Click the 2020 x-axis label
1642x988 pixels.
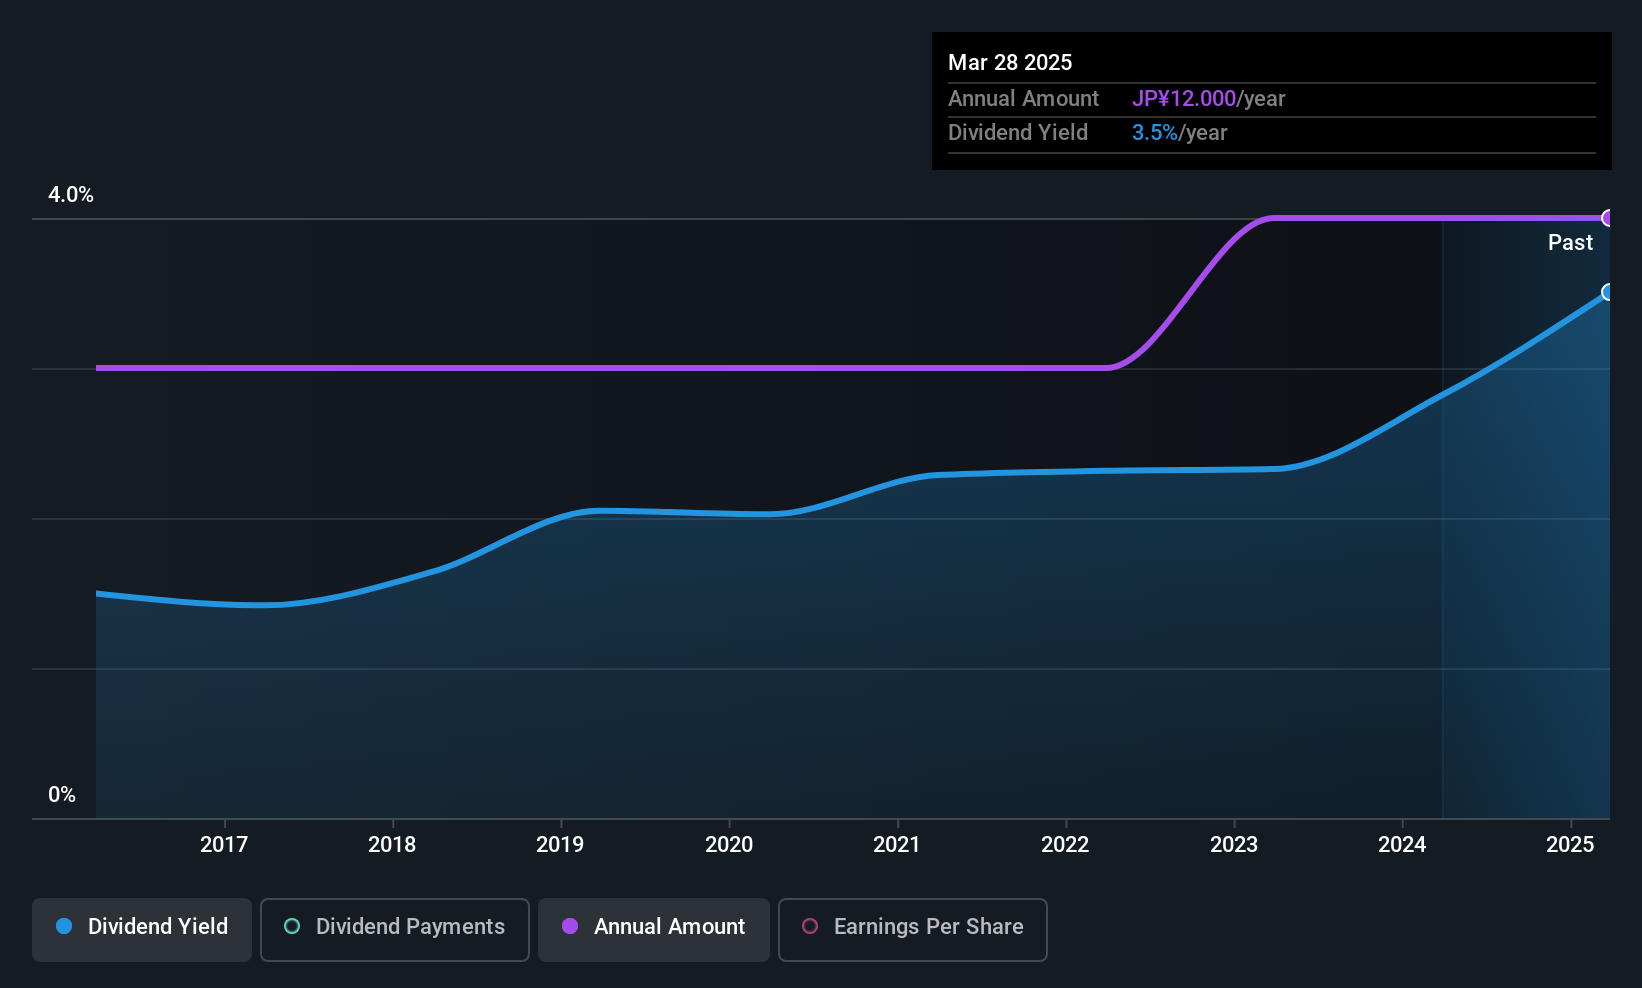pos(729,845)
